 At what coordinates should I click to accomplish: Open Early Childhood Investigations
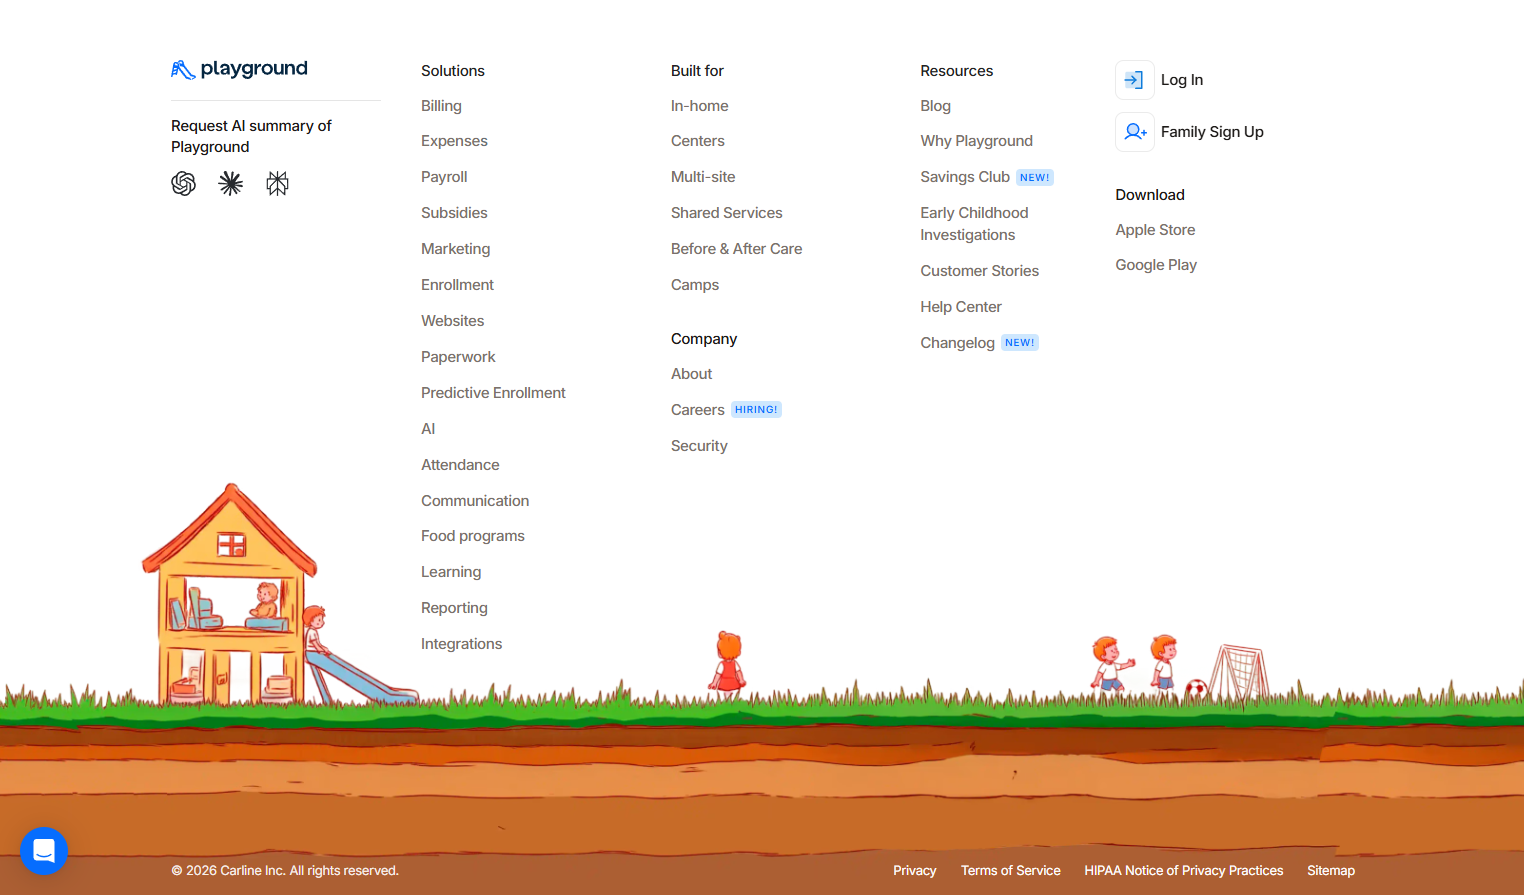[x=974, y=224]
